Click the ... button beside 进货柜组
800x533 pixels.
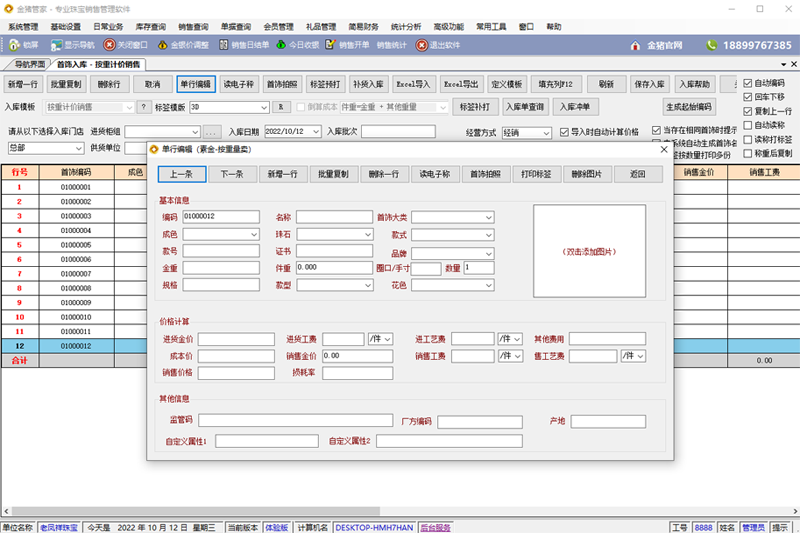pyautogui.click(x=212, y=132)
